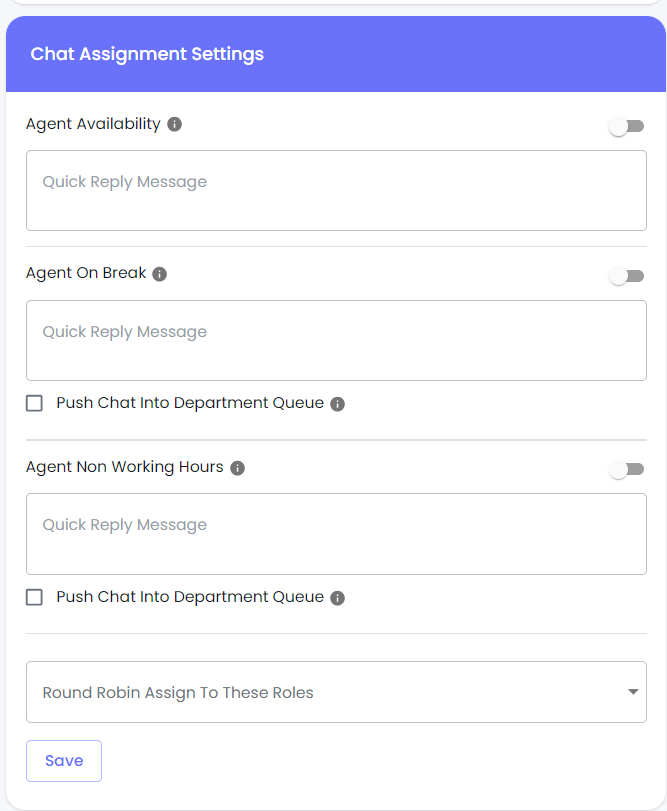
Task: Click Push Chat info icon under Agent On Break
Action: point(337,404)
